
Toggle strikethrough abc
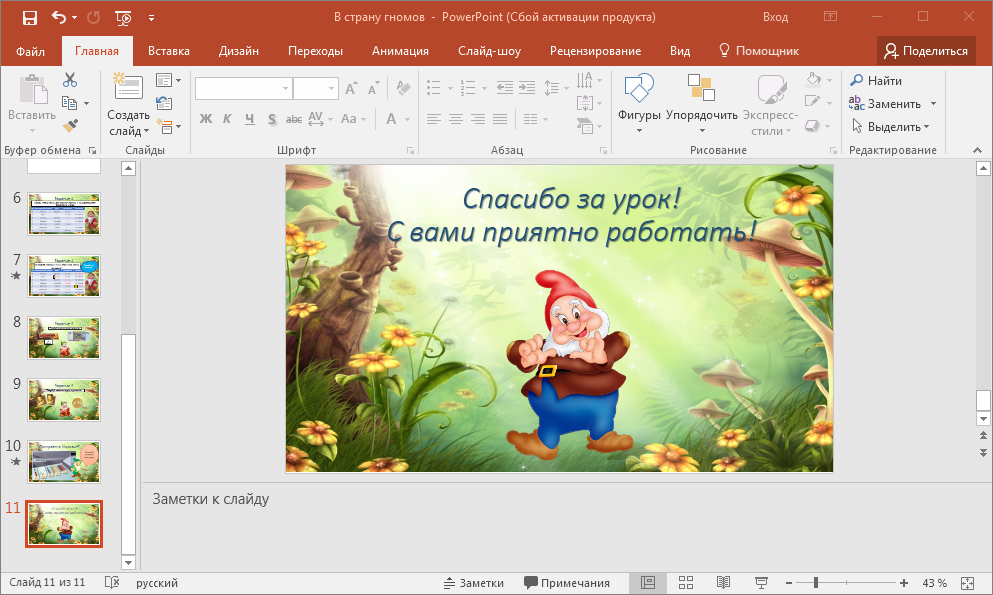[x=293, y=118]
